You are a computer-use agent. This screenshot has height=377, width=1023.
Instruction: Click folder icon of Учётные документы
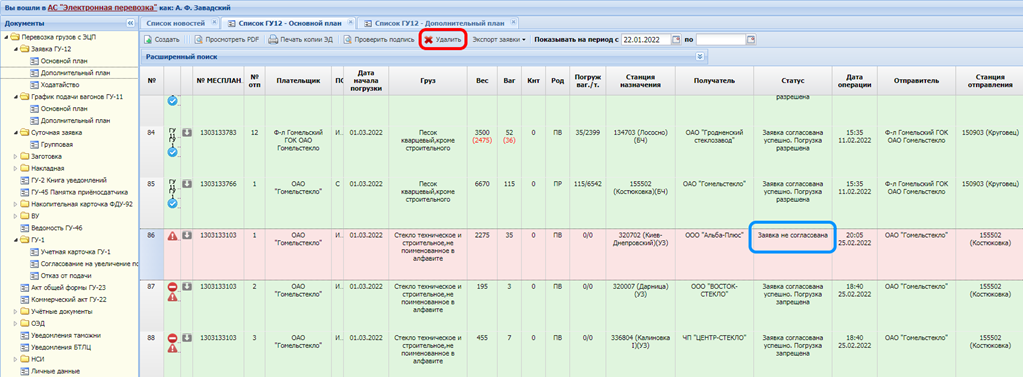[x=25, y=311]
